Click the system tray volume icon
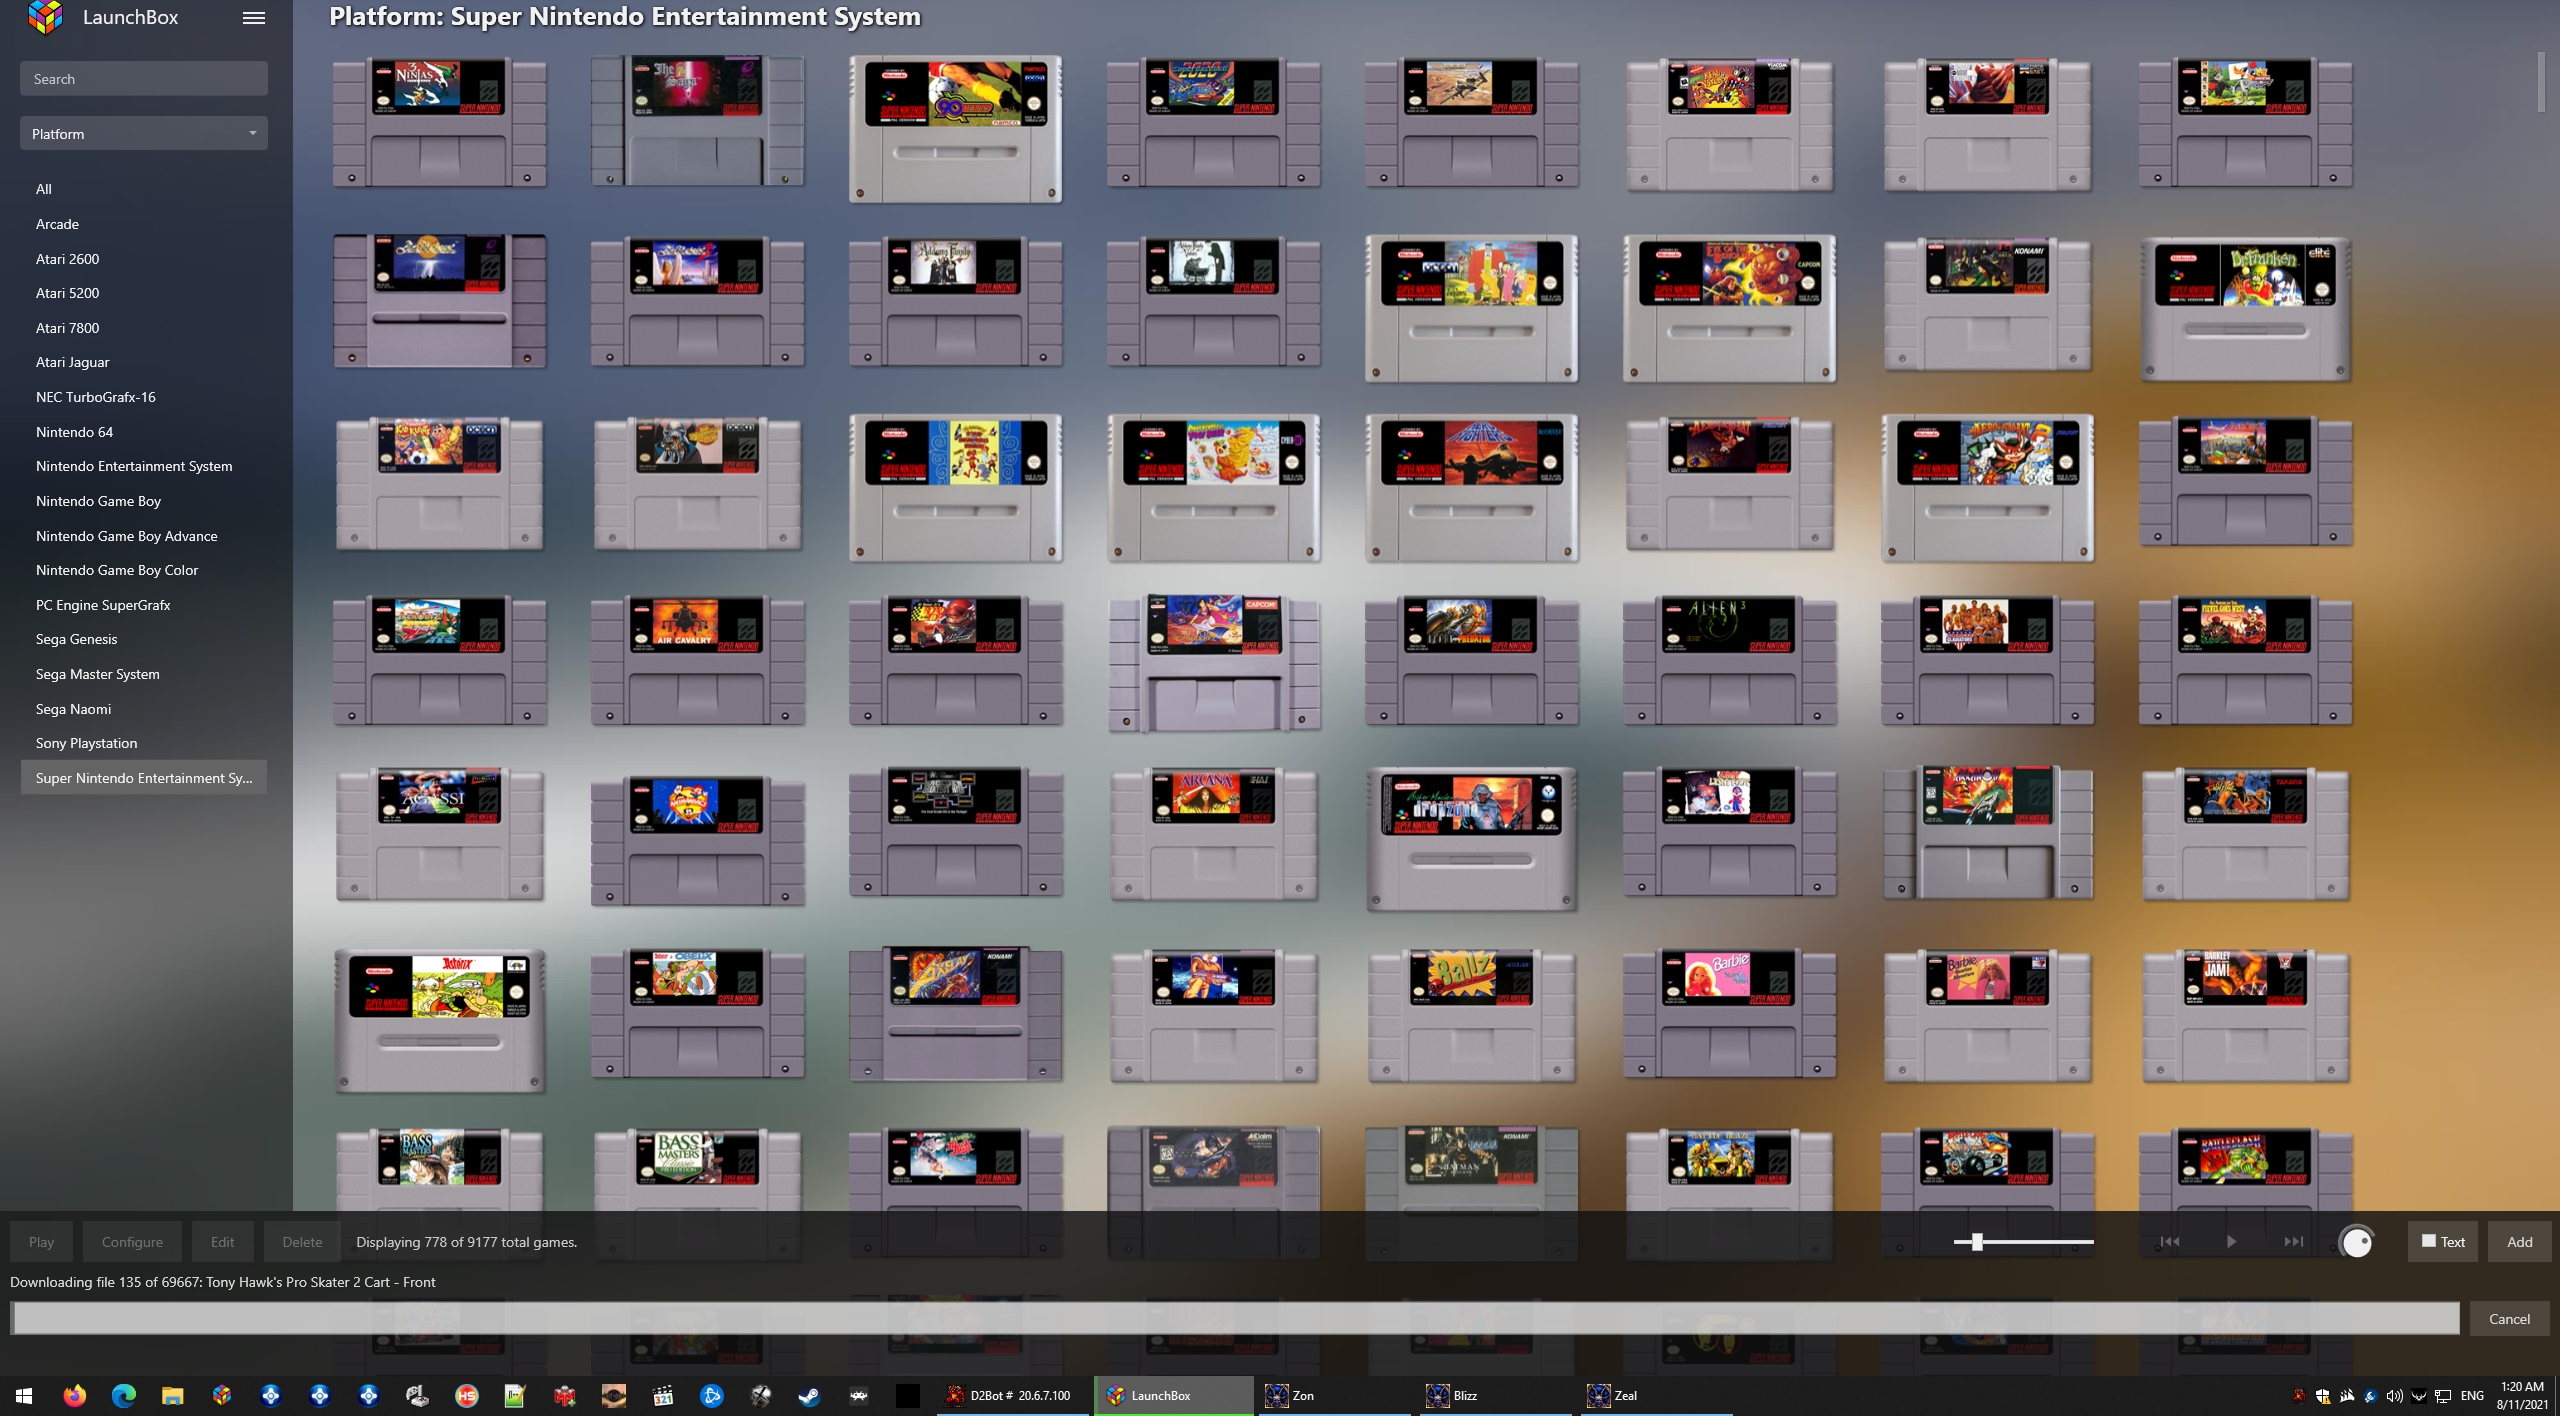This screenshot has width=2560, height=1416. [2394, 1395]
